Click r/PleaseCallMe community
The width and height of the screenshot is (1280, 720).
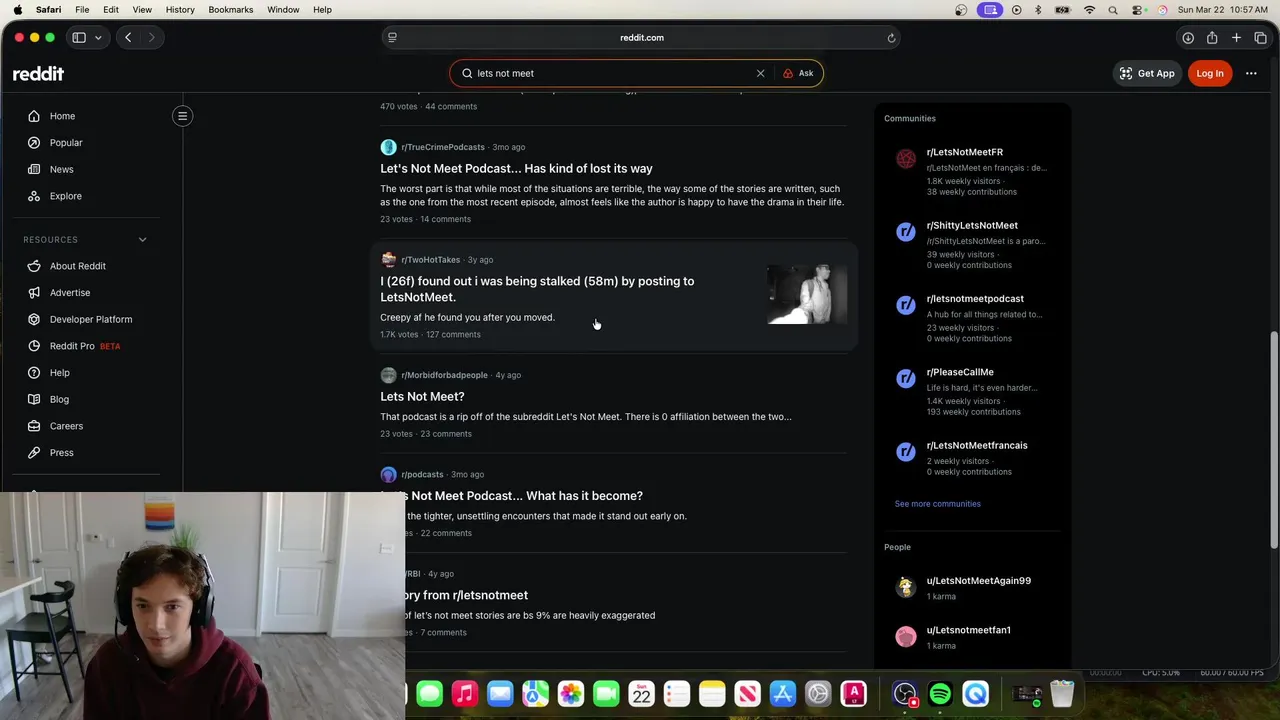tap(960, 372)
